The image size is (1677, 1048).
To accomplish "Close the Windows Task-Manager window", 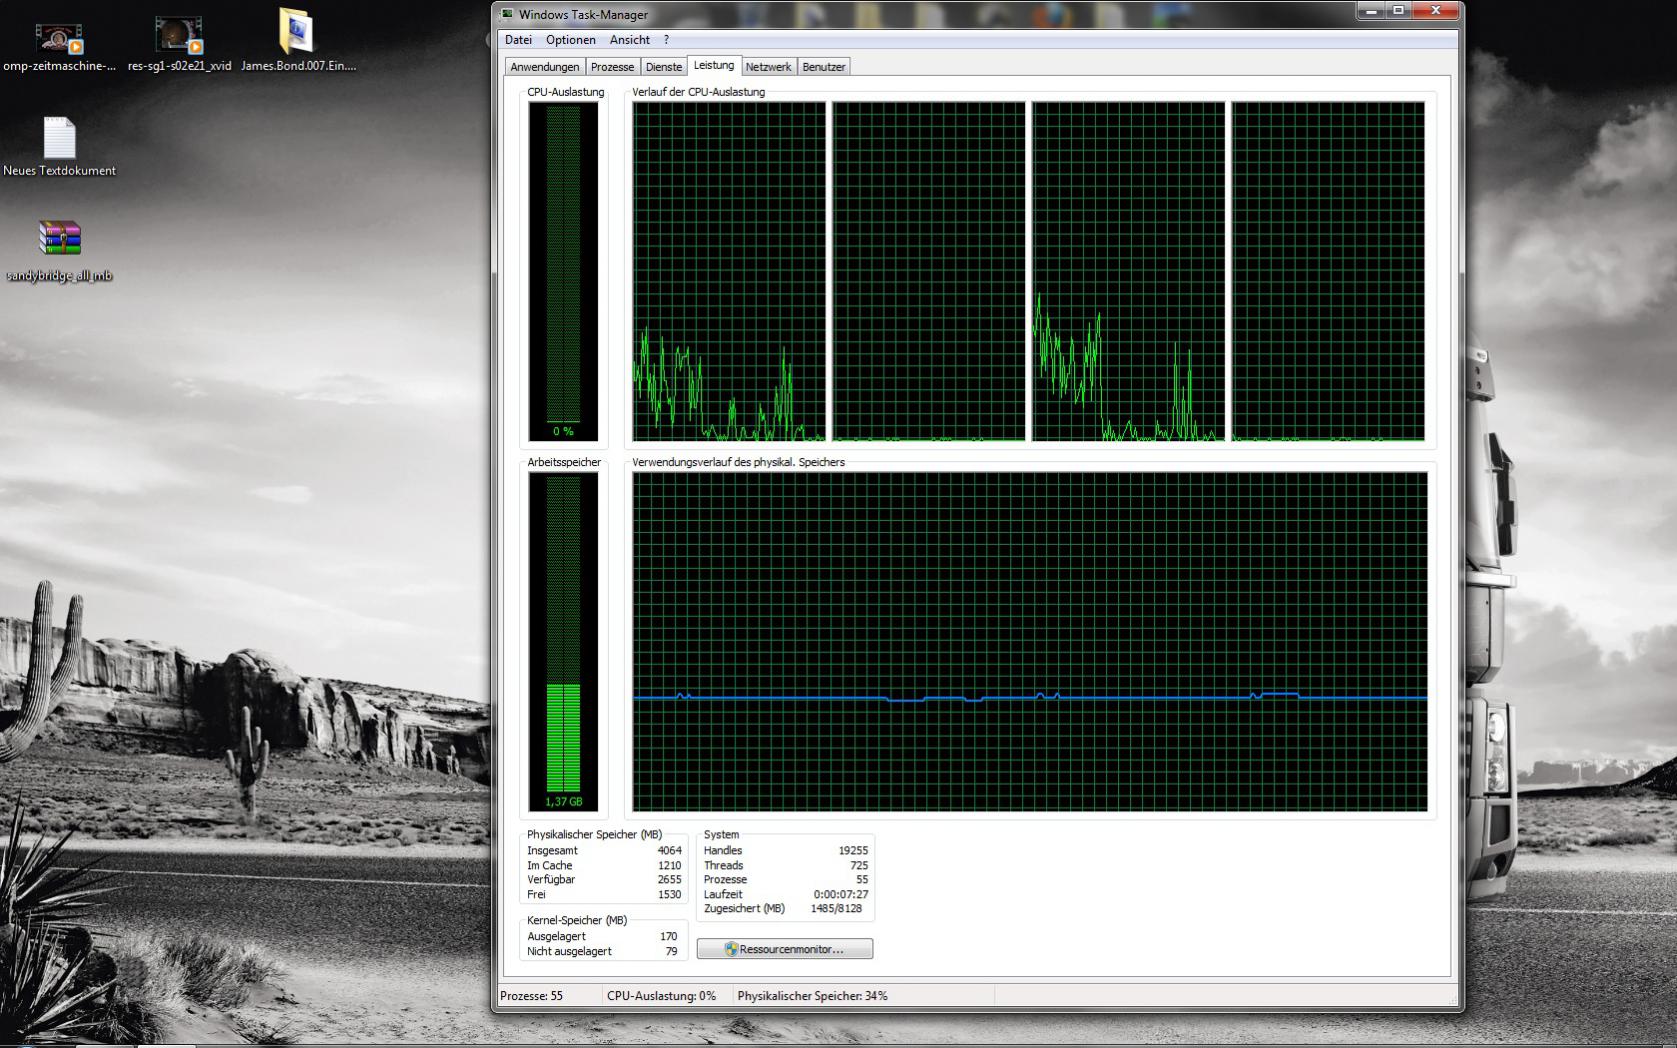I will (x=1436, y=11).
